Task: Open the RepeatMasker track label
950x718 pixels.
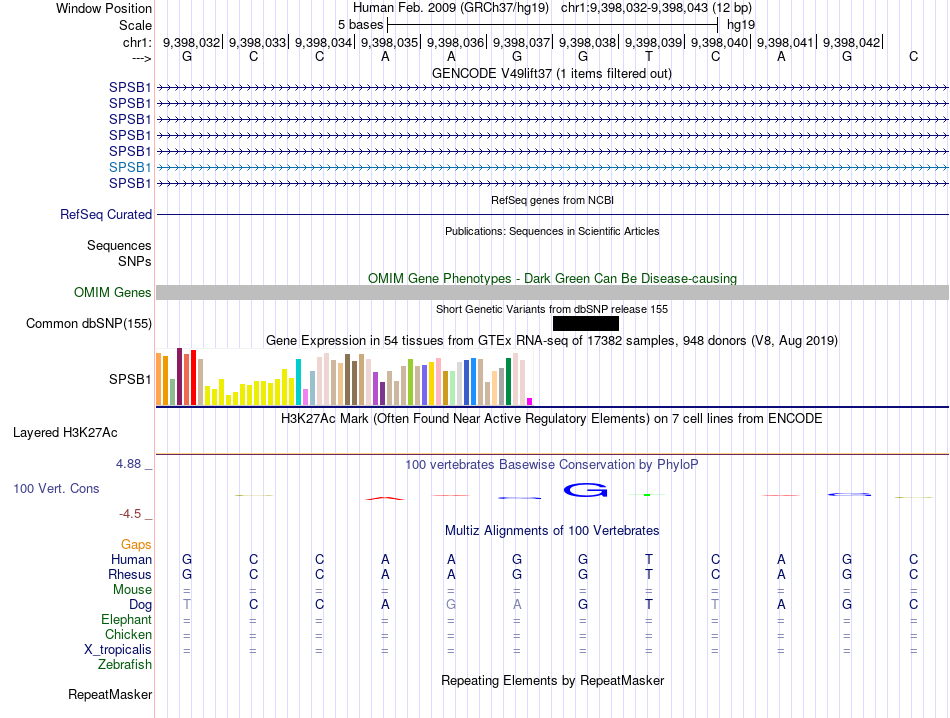Action: click(x=110, y=694)
